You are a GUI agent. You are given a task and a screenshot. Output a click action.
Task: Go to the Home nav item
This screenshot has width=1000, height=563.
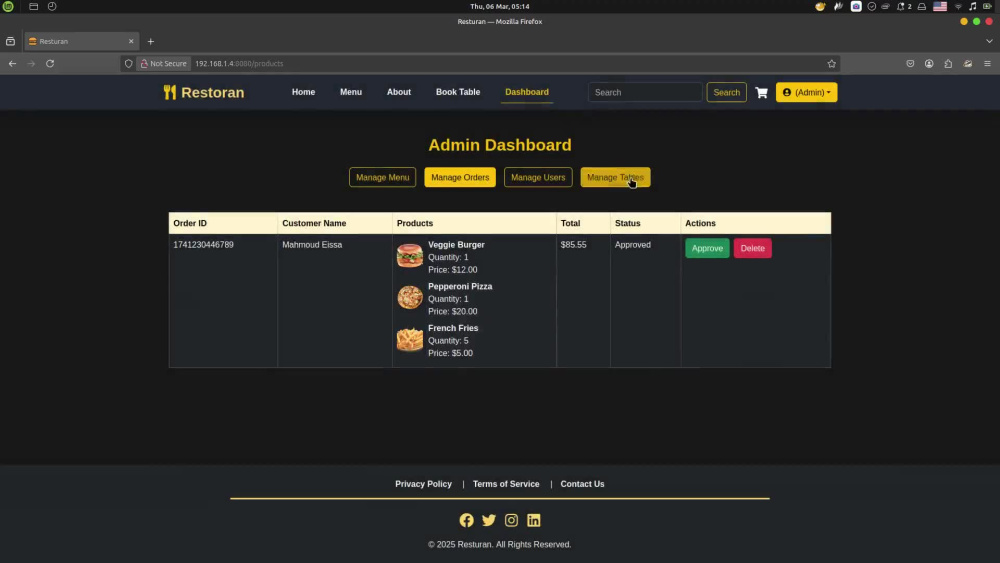pos(304,92)
